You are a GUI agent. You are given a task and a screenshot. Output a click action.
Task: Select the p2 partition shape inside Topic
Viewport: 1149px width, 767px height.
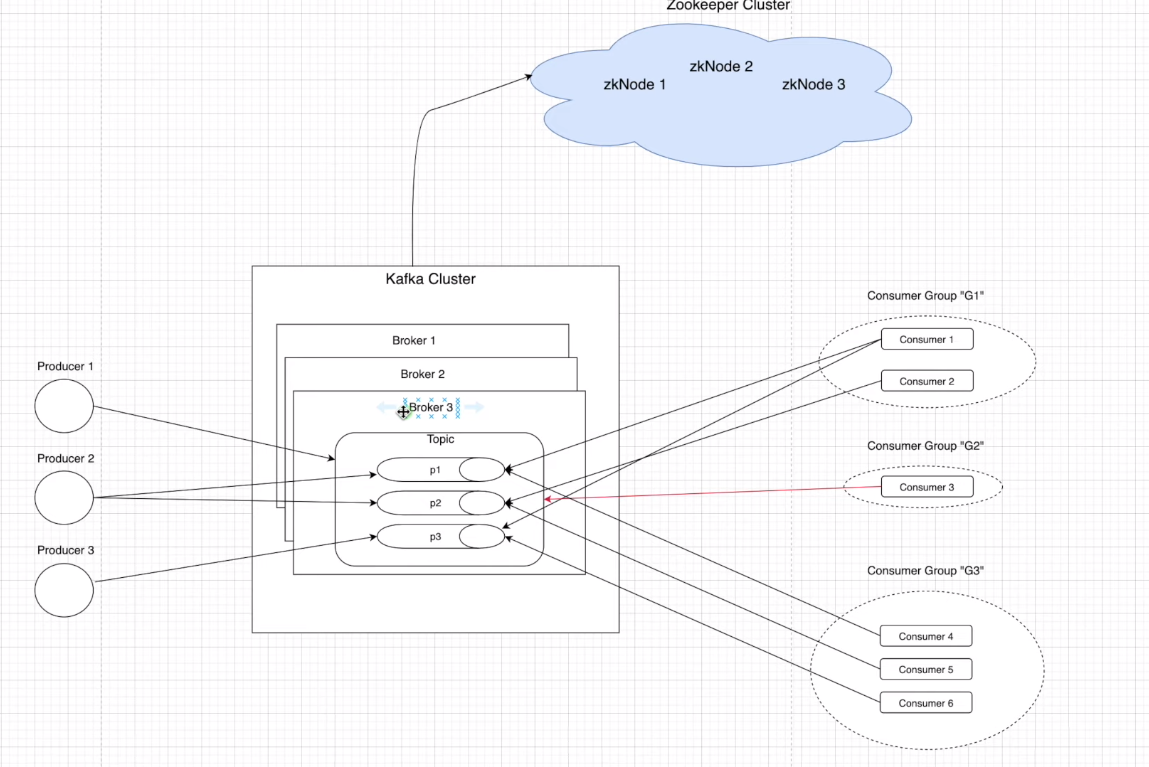[435, 503]
